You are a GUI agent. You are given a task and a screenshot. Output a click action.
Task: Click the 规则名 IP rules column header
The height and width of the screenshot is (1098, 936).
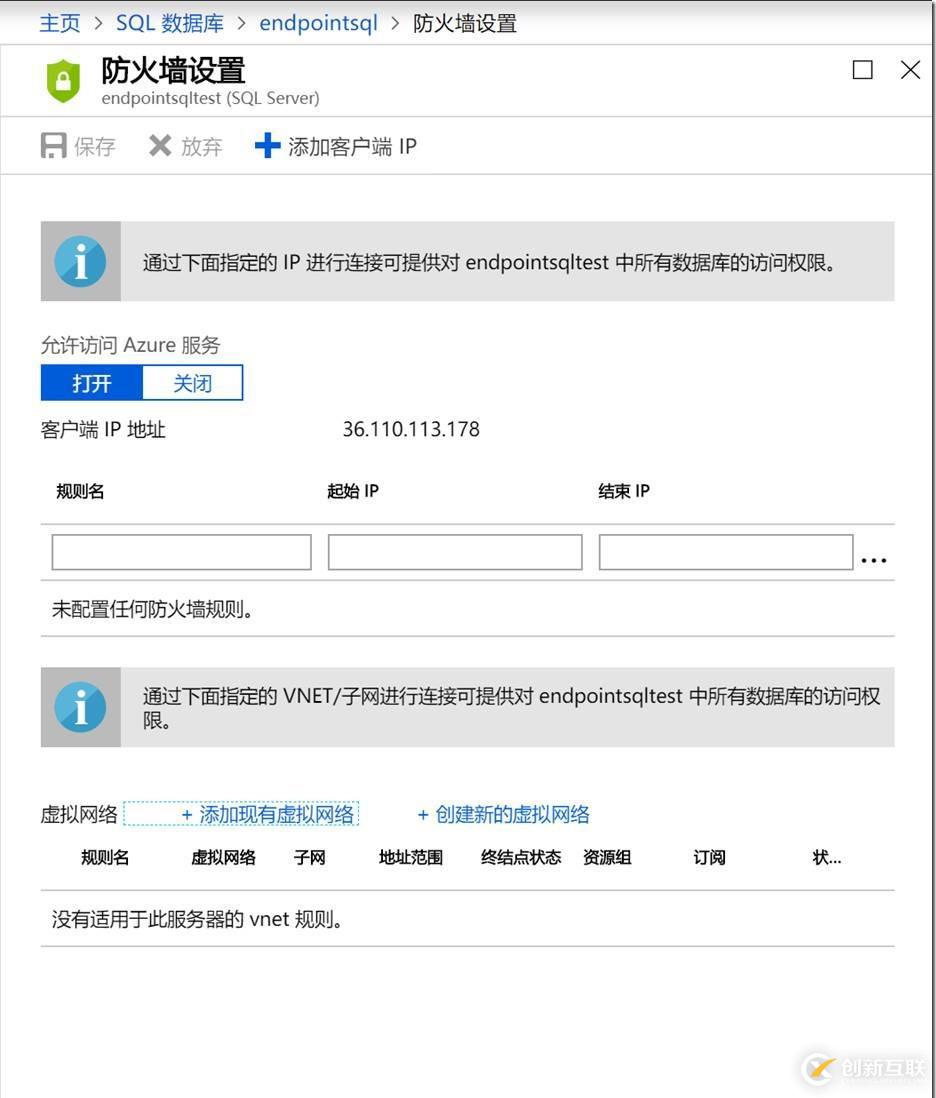pos(80,491)
